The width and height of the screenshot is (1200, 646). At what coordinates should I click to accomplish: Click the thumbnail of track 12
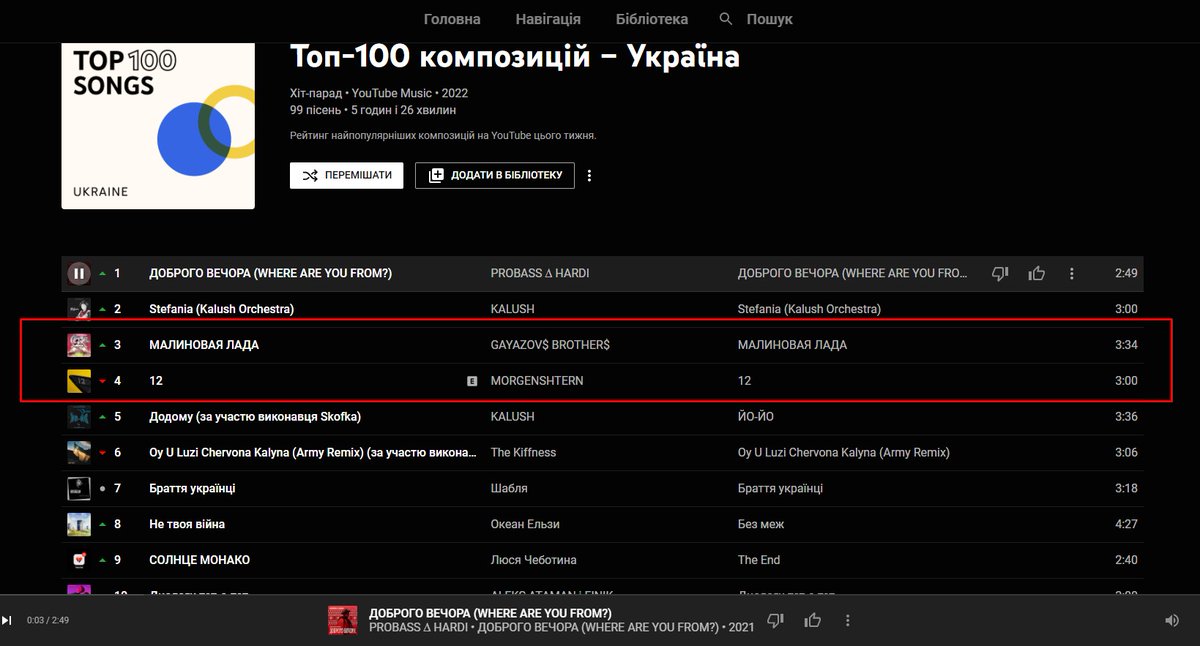(79, 381)
